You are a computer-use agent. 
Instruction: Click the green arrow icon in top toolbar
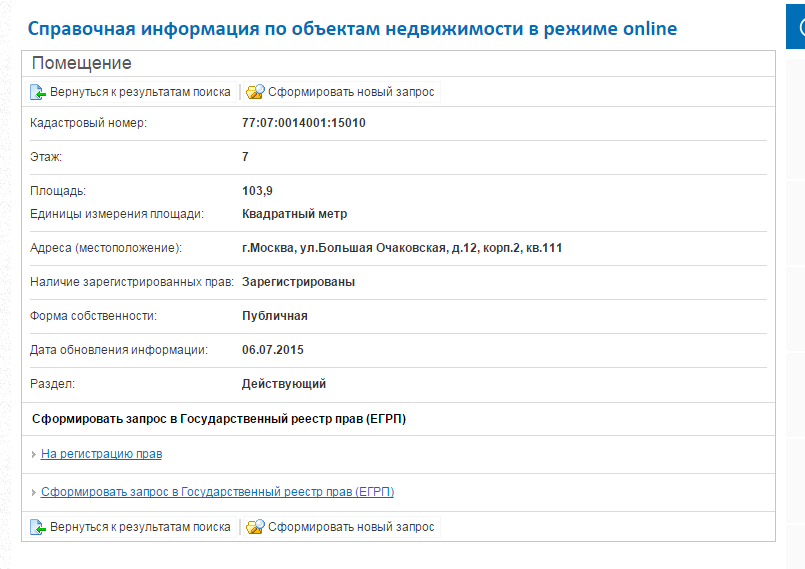38,92
